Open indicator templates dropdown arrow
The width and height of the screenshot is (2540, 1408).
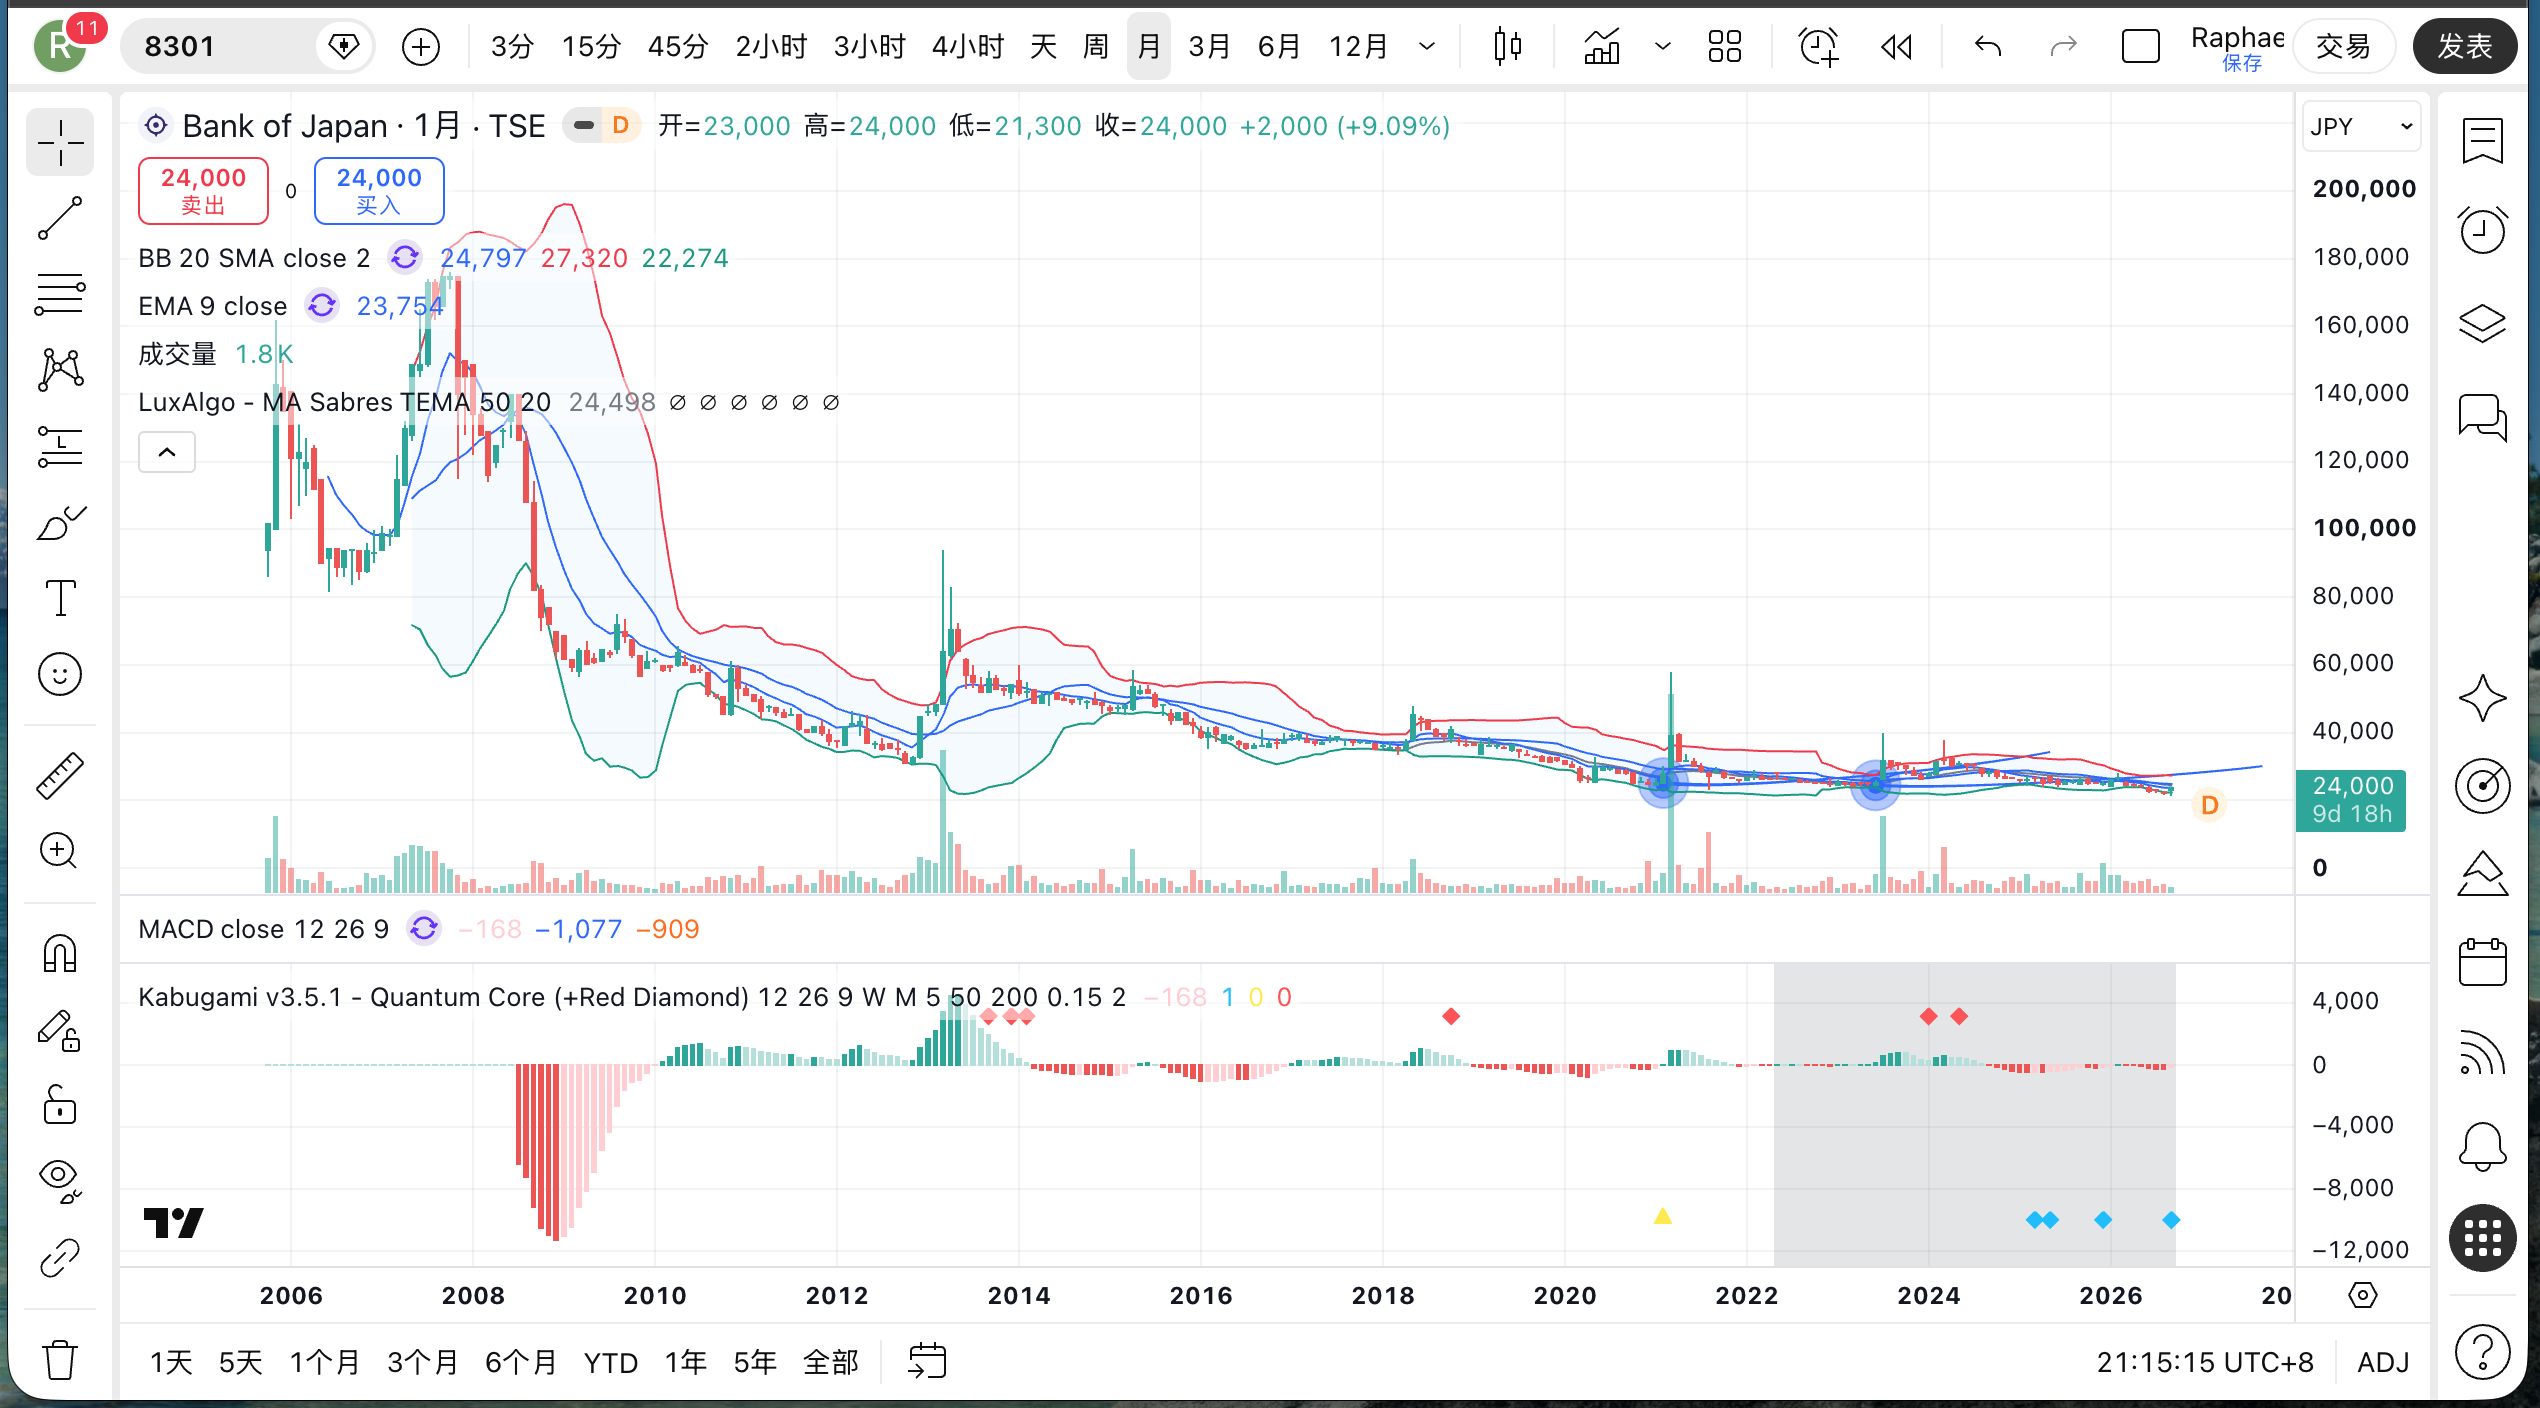pyautogui.click(x=1663, y=46)
